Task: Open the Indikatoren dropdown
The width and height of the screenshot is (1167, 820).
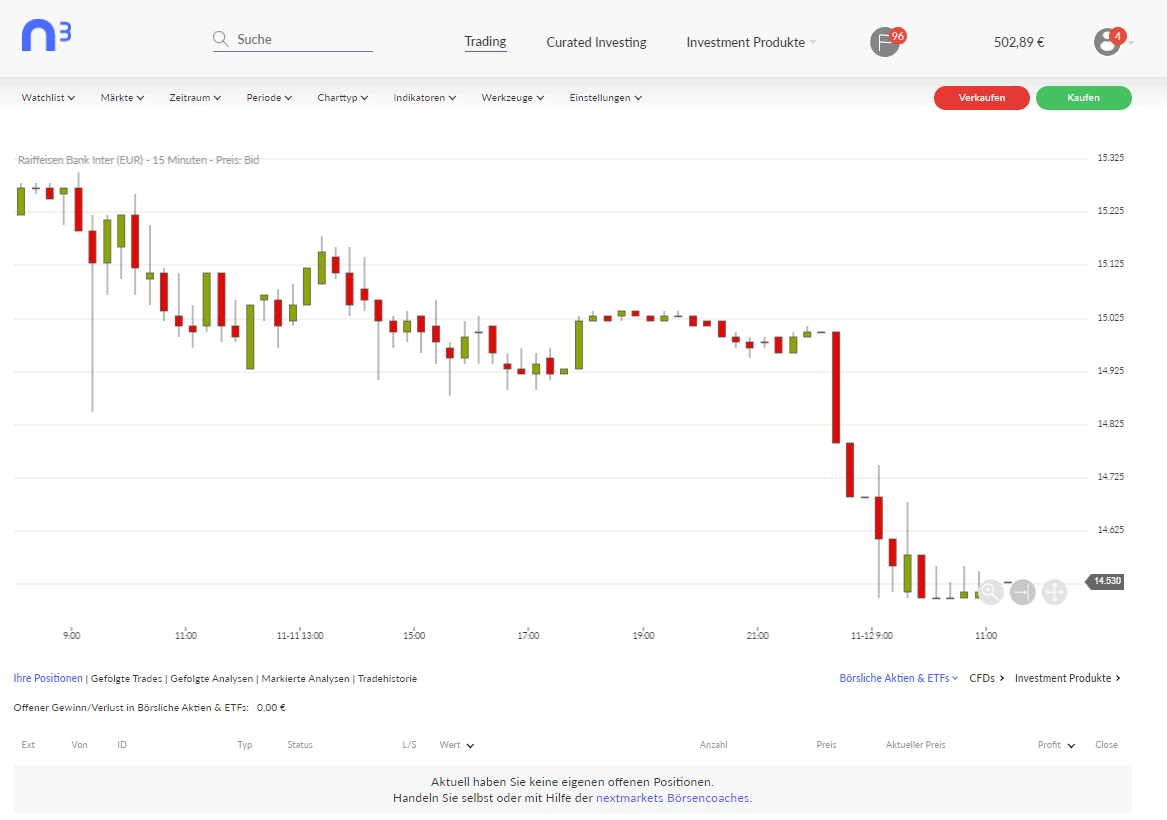Action: pos(424,97)
